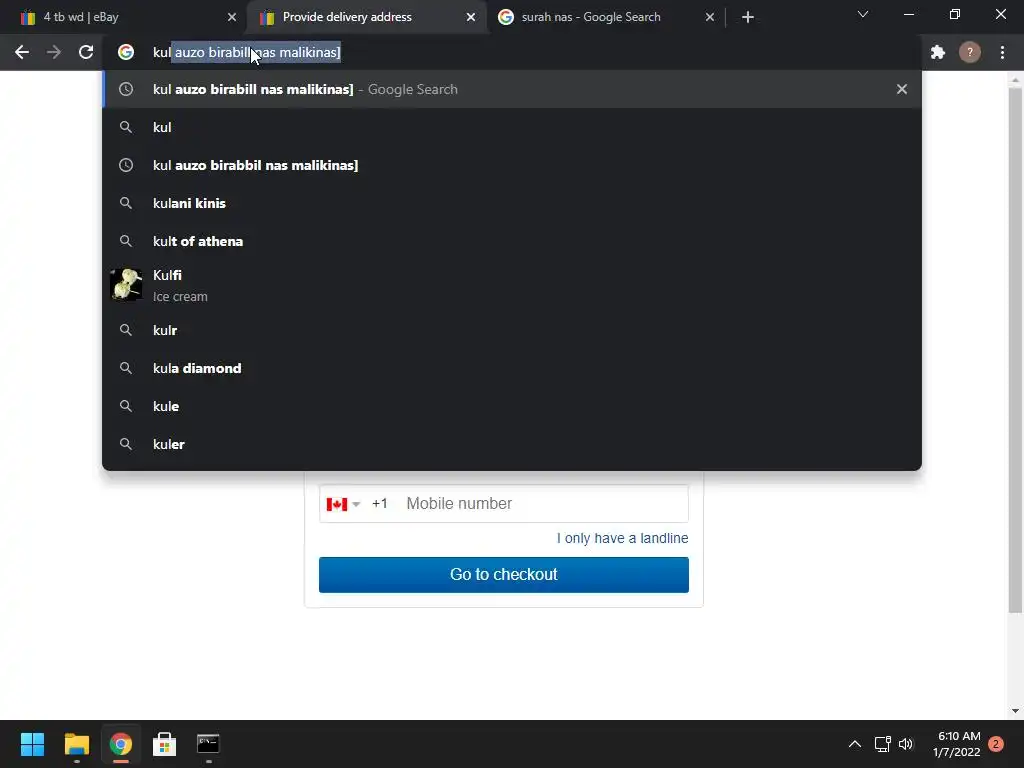Open Chrome's three-dot menu
This screenshot has width=1024, height=768.
tap(1002, 52)
